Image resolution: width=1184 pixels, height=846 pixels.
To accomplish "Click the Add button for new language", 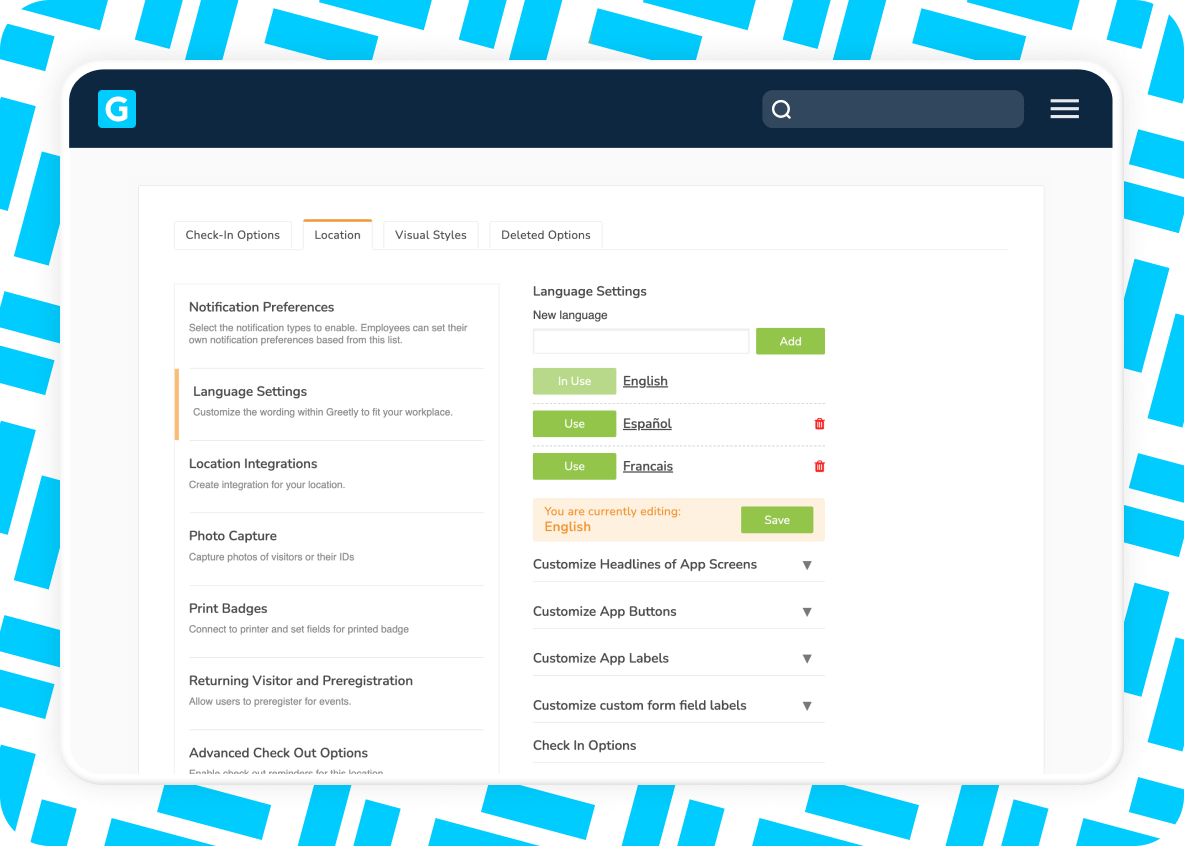I will 790,341.
